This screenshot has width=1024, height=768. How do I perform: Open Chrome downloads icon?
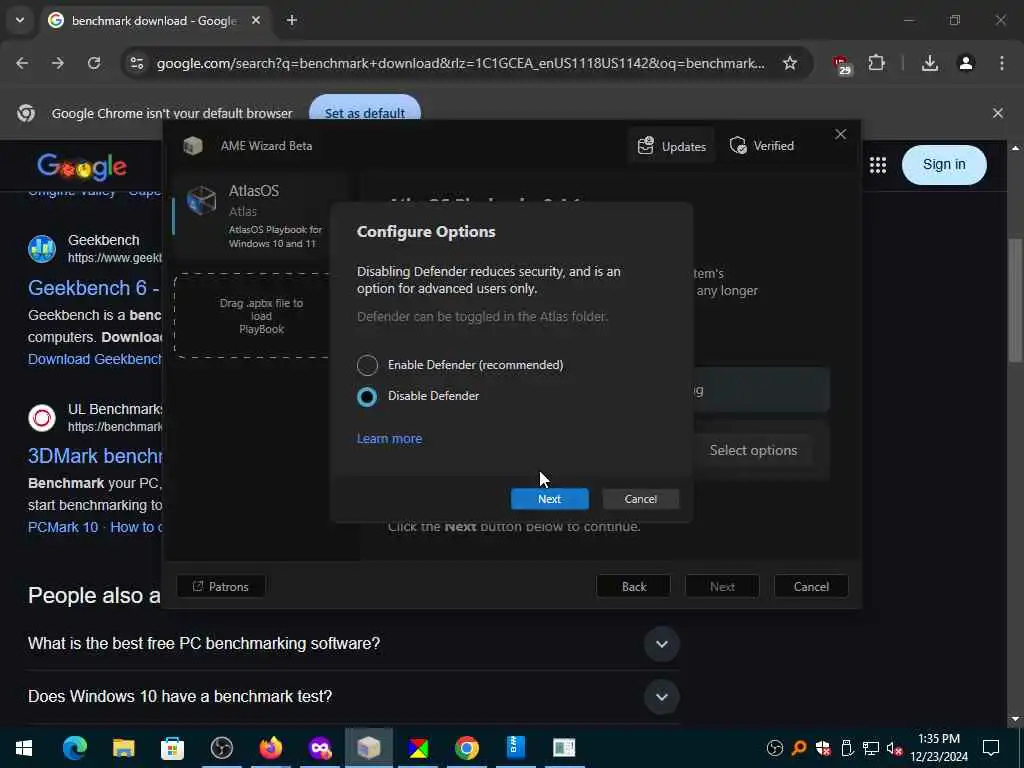930,63
